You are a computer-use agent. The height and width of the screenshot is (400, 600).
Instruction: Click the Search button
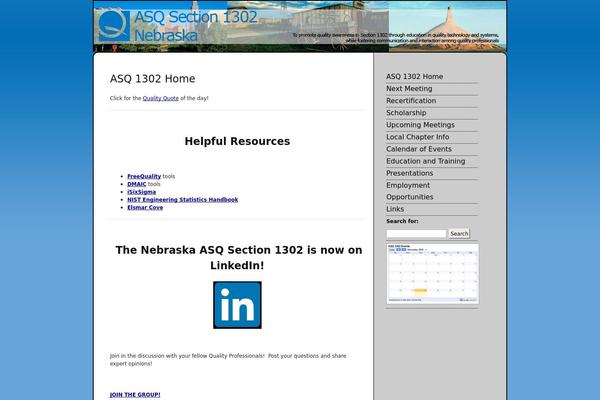tap(459, 233)
